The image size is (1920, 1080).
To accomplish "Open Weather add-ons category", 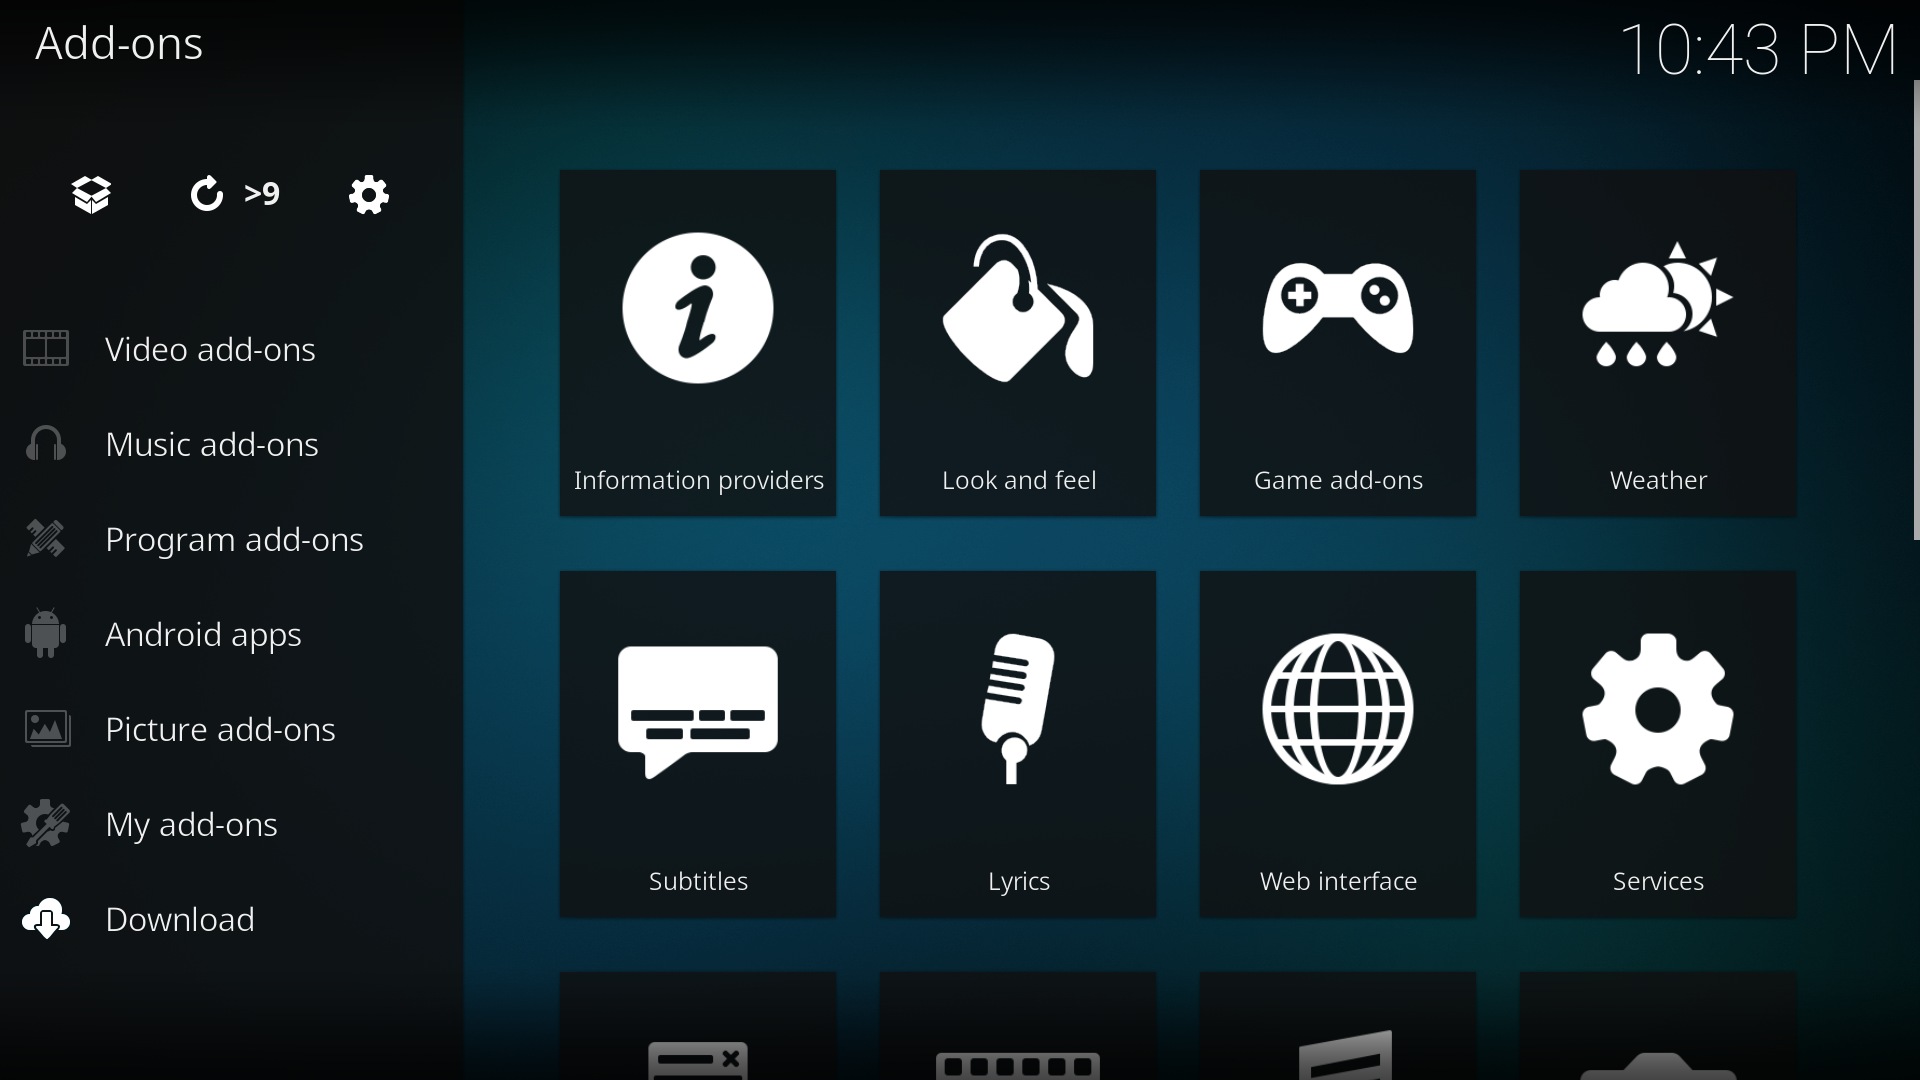I will pyautogui.click(x=1658, y=342).
